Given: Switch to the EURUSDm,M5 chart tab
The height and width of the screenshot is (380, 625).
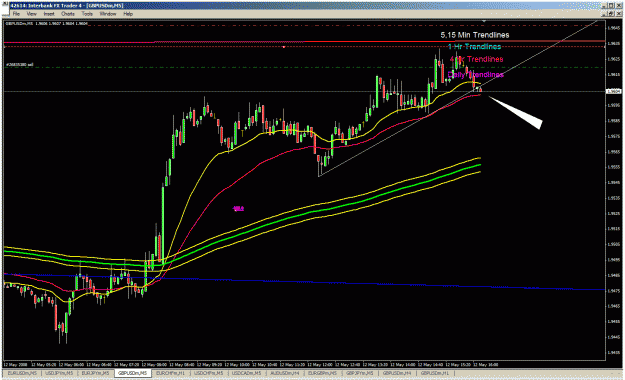Looking at the screenshot, I should tap(22, 373).
